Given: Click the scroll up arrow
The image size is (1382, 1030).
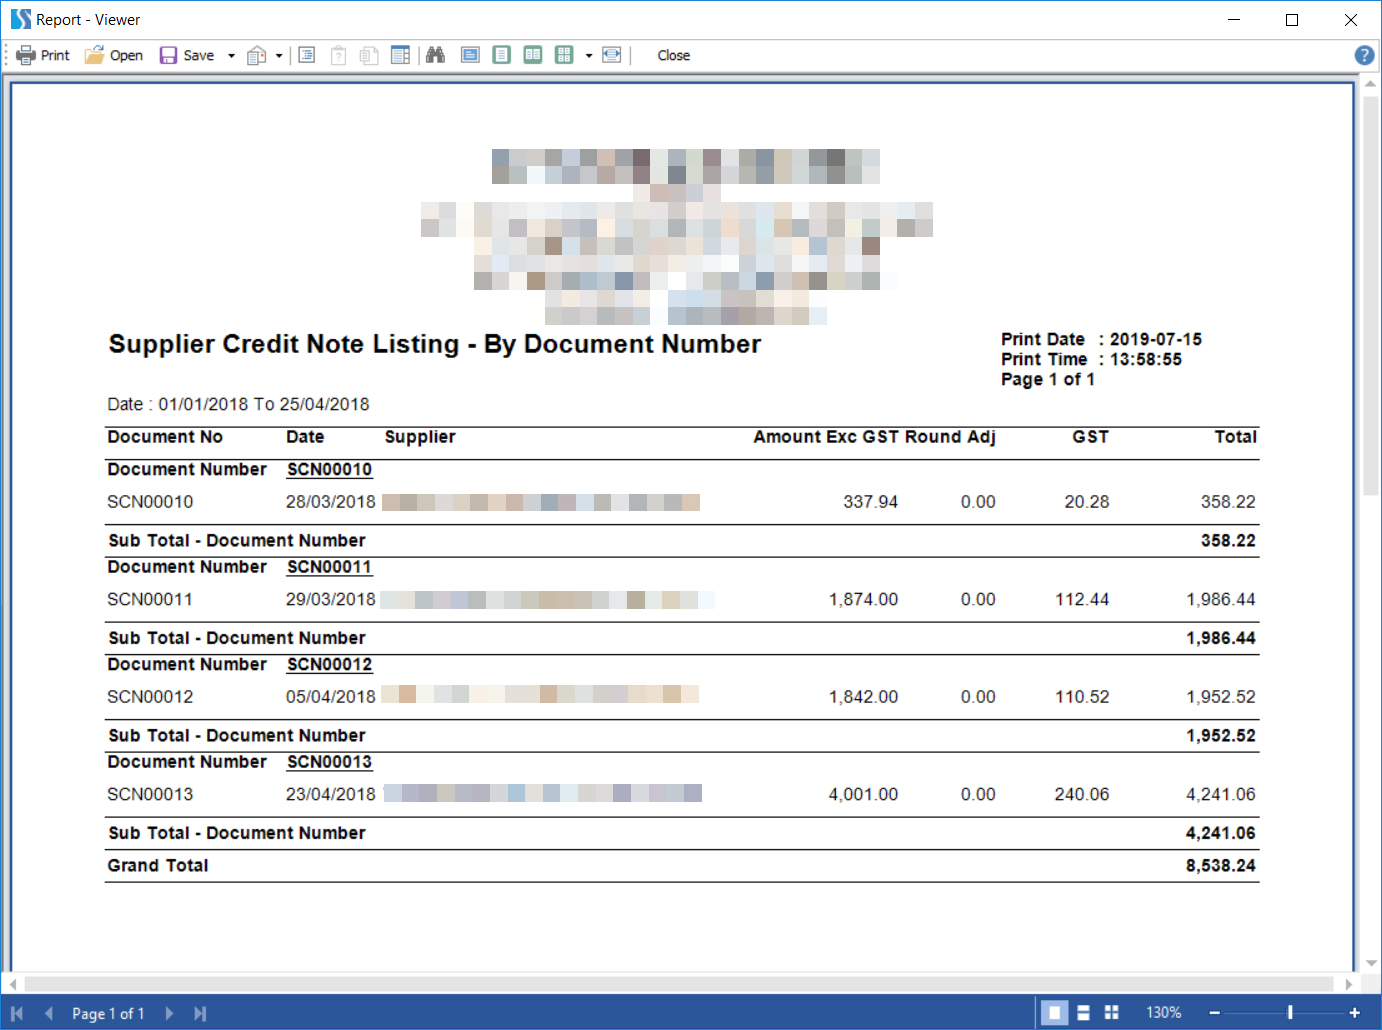Looking at the screenshot, I should pyautogui.click(x=1370, y=85).
